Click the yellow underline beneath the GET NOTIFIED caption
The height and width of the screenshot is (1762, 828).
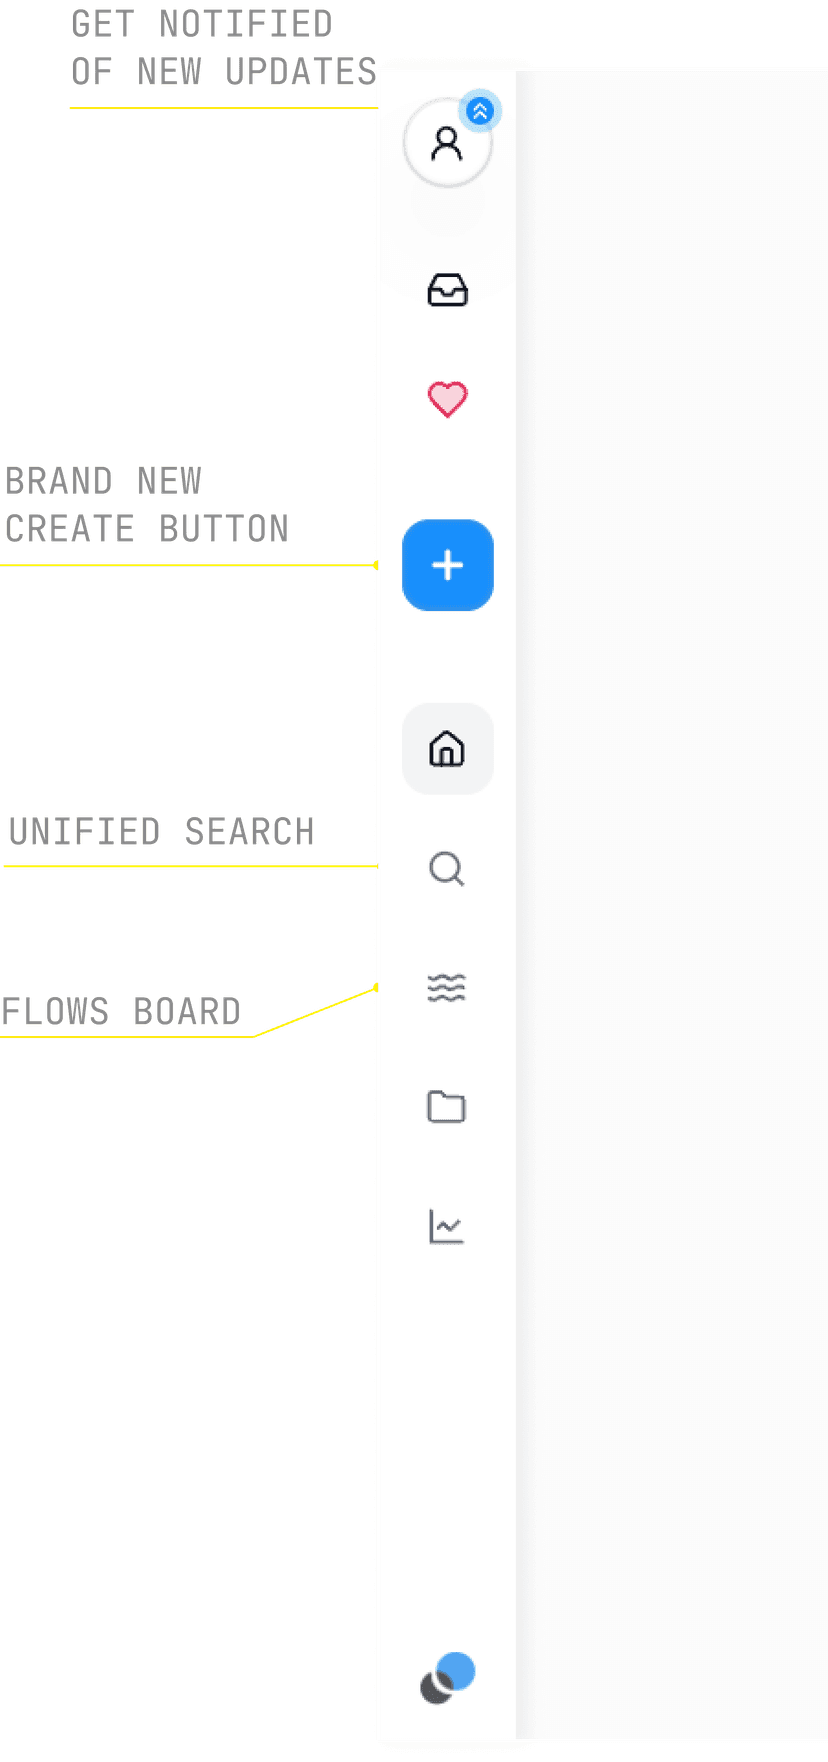point(224,108)
